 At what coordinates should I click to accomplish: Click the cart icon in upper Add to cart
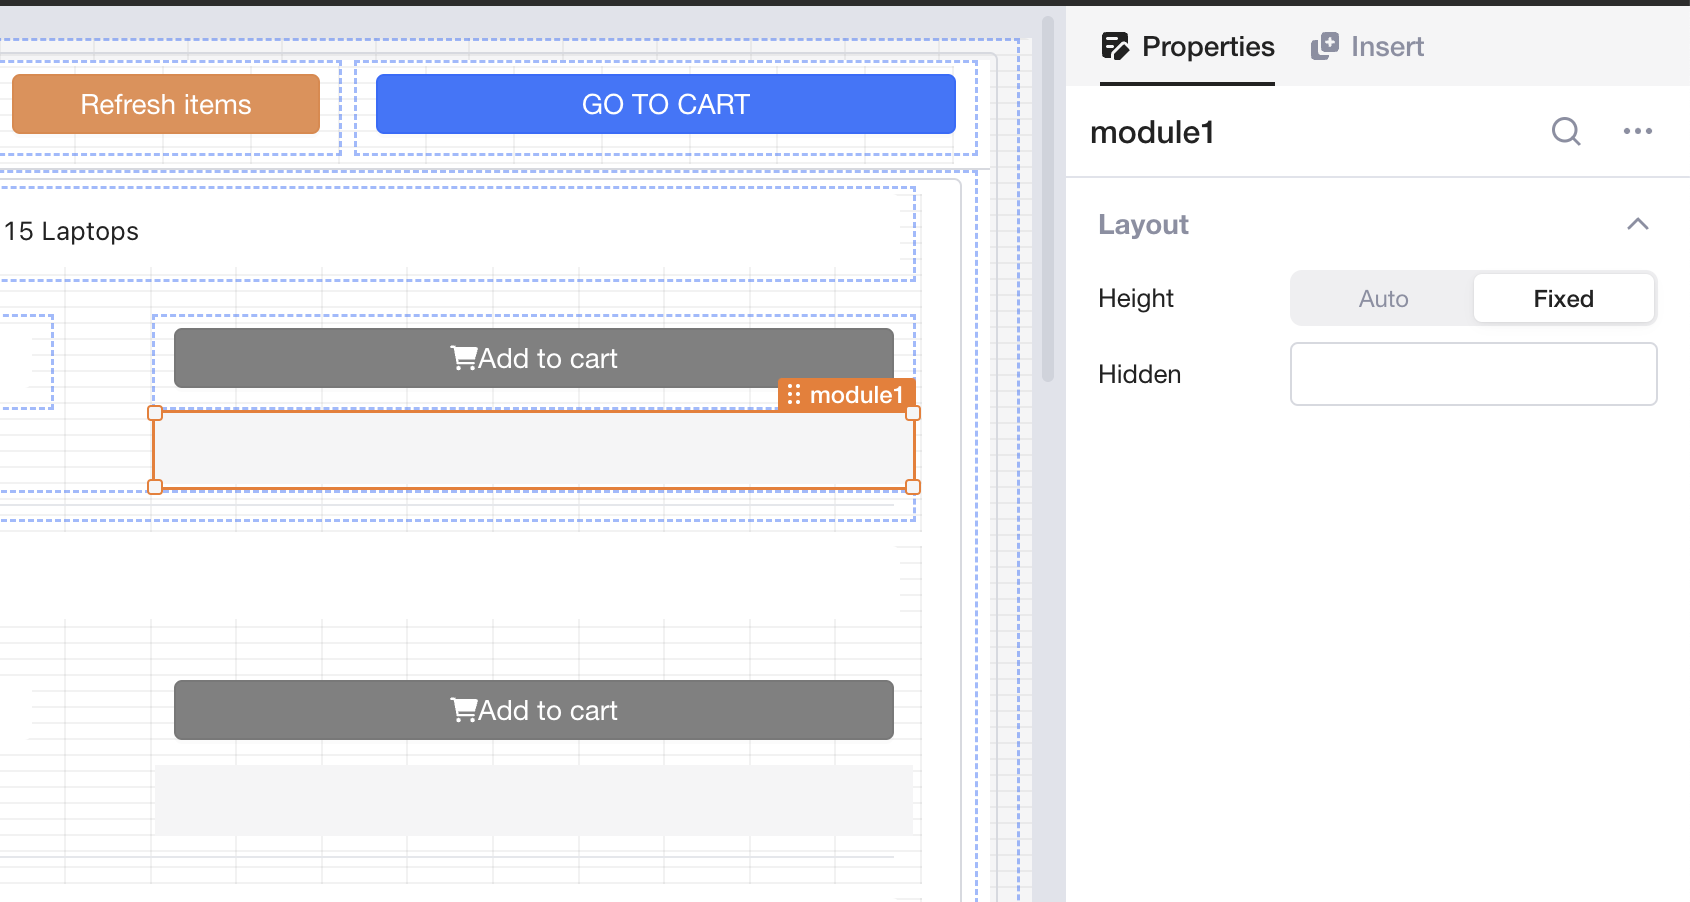(463, 358)
